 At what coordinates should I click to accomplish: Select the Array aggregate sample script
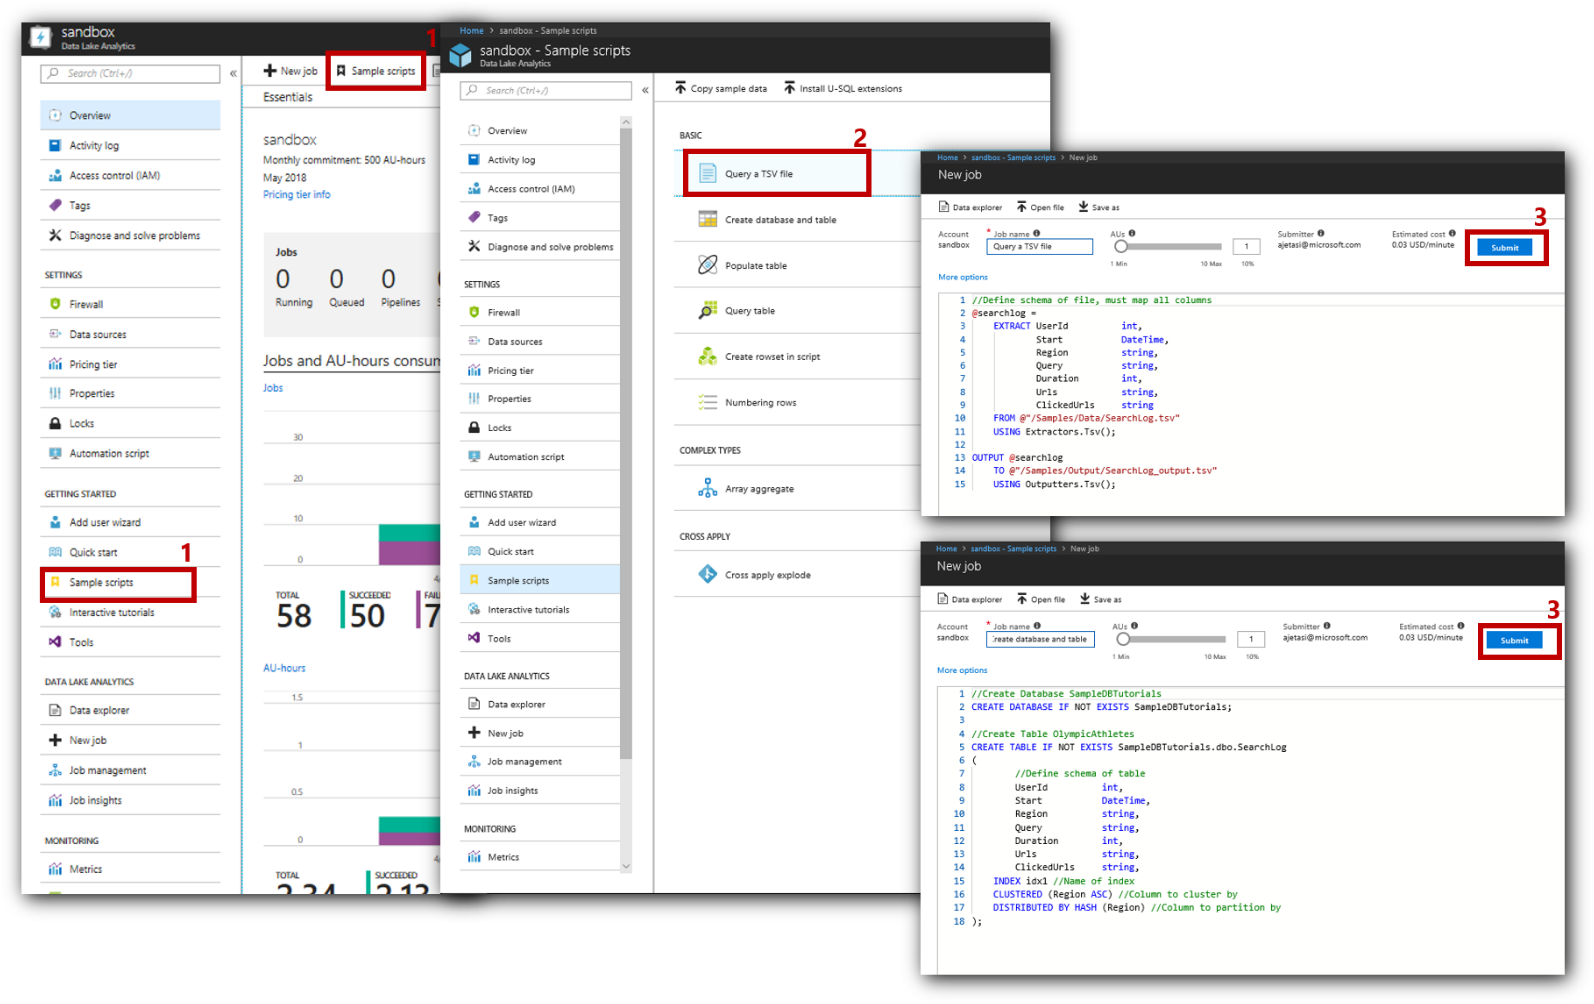pos(797,489)
